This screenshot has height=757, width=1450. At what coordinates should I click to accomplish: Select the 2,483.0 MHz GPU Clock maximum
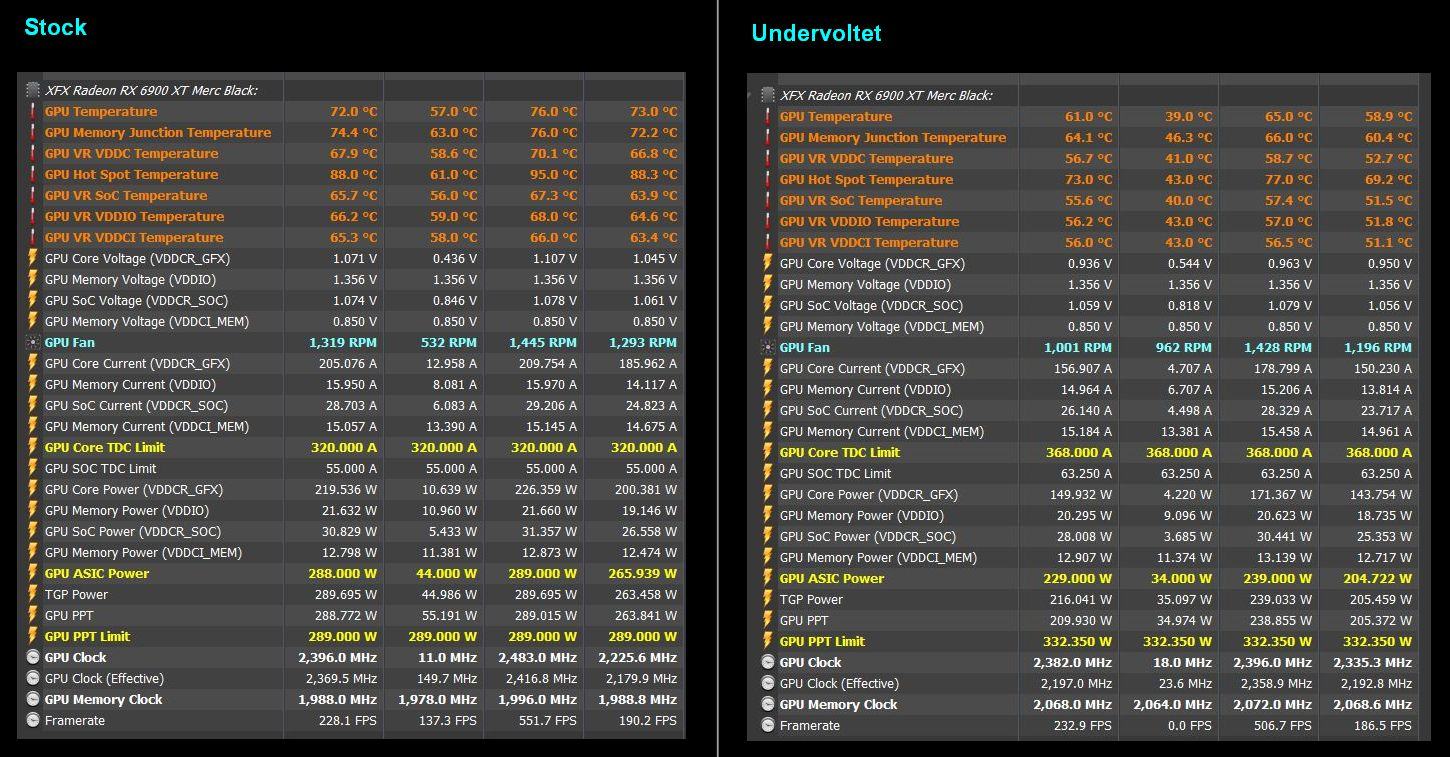click(x=538, y=657)
